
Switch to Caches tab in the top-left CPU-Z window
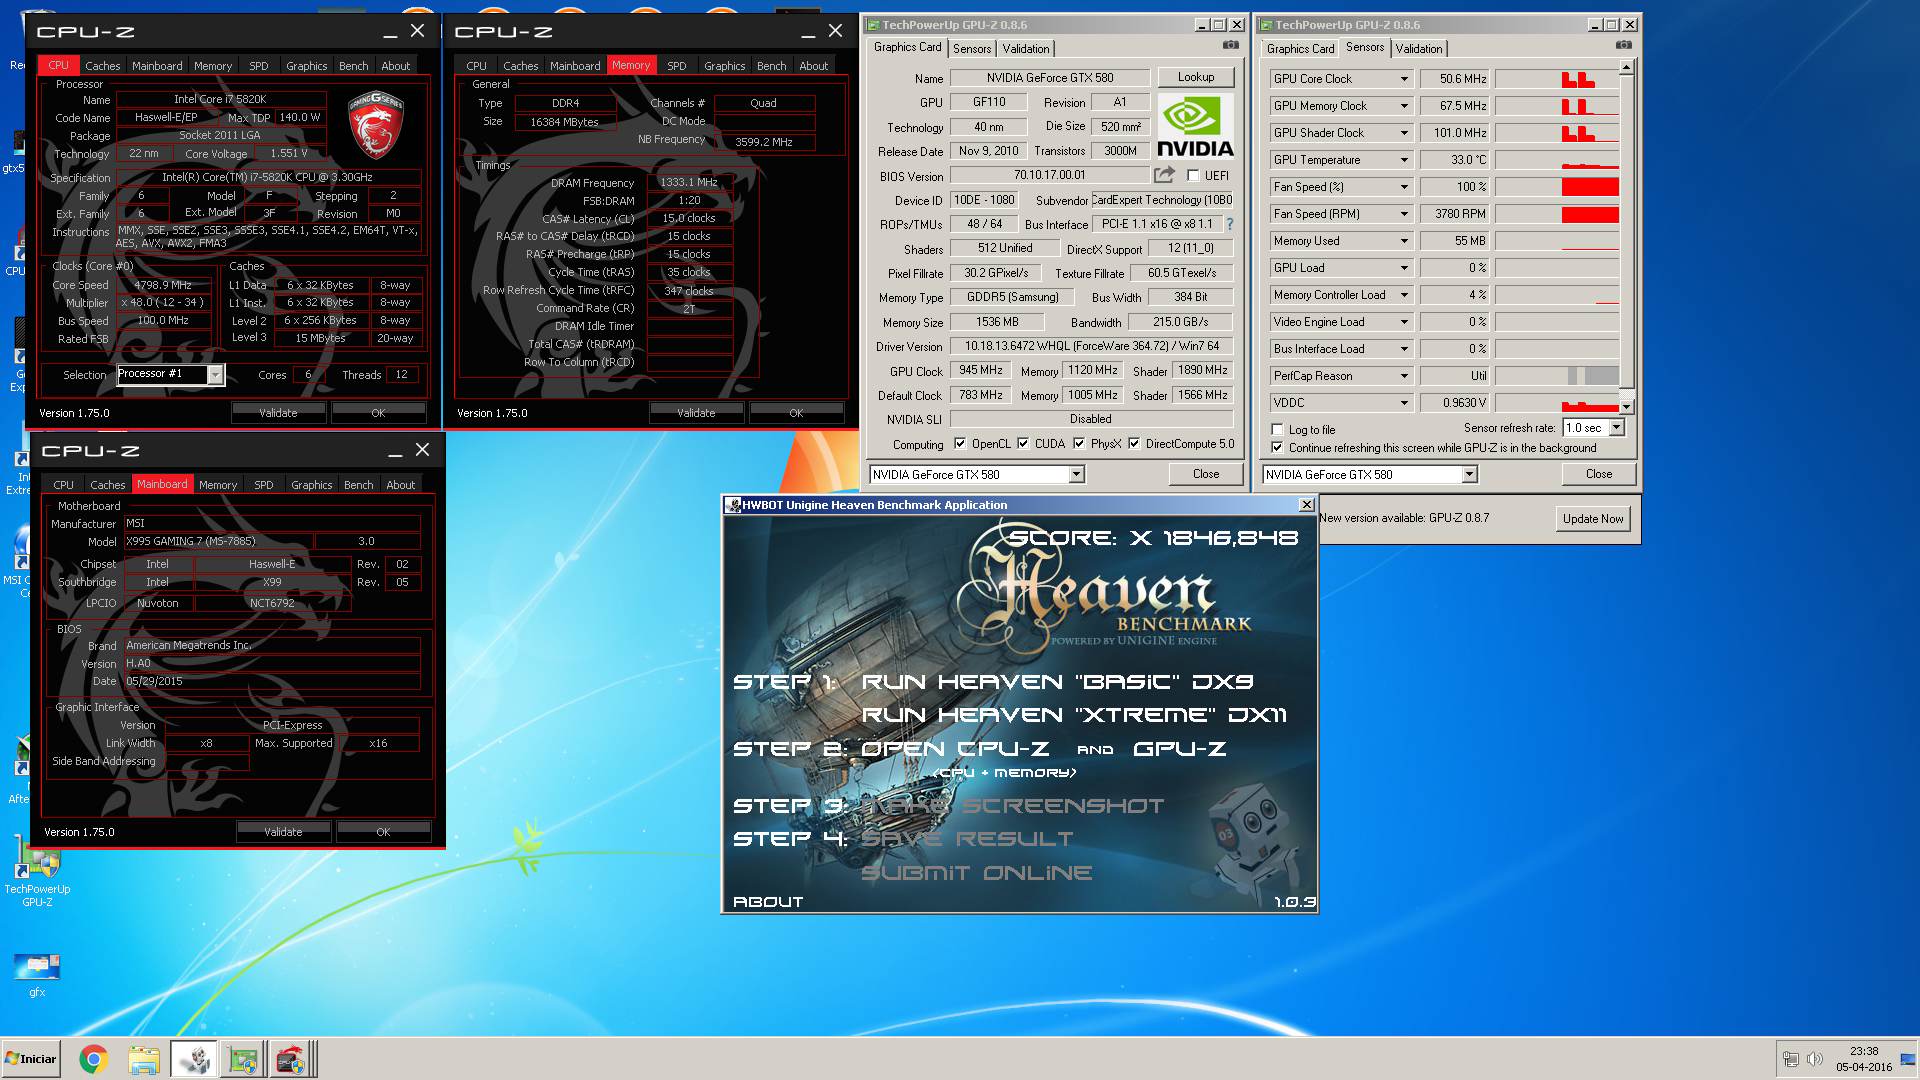pyautogui.click(x=102, y=66)
